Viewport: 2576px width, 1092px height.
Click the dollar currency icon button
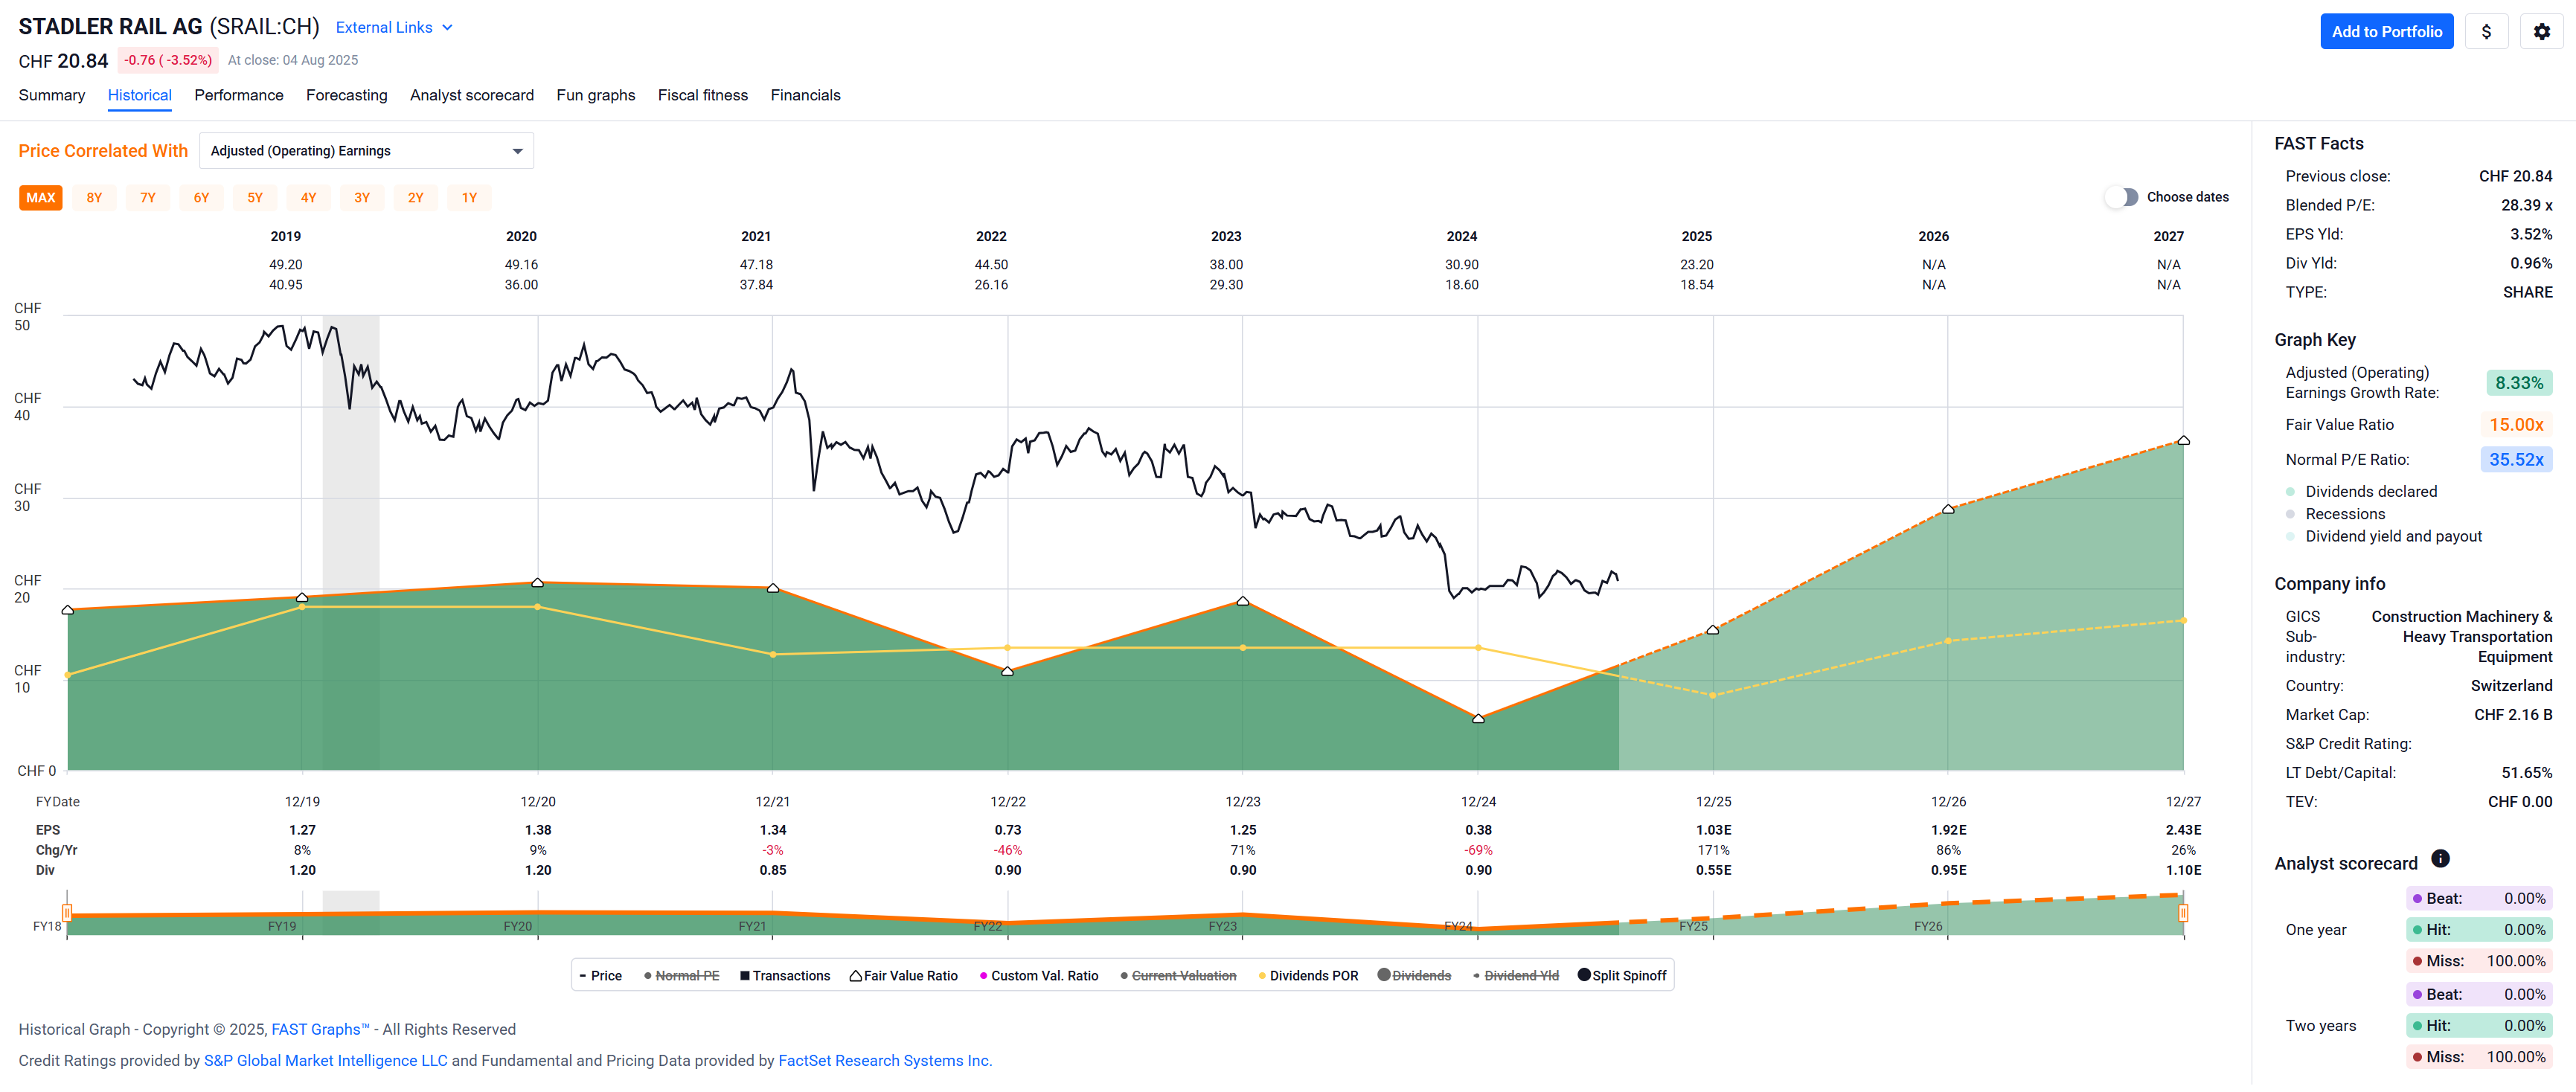(2486, 32)
